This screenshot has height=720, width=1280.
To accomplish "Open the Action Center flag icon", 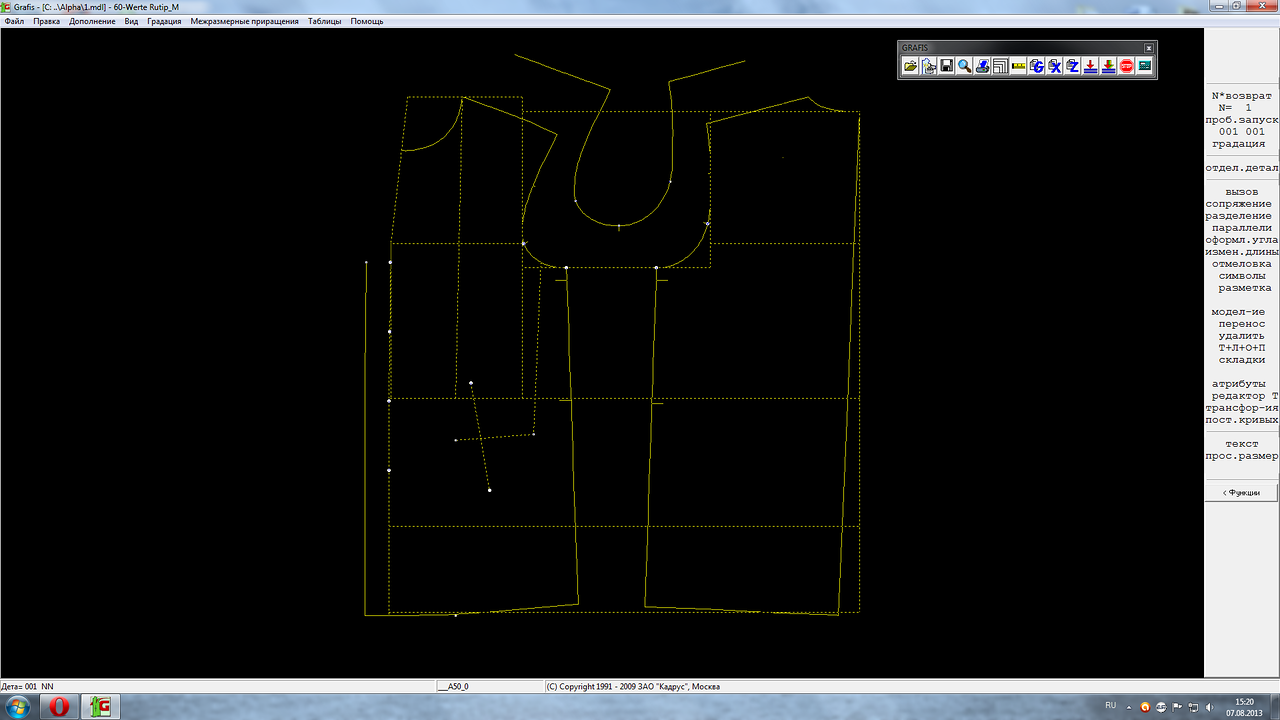I will click(1176, 707).
